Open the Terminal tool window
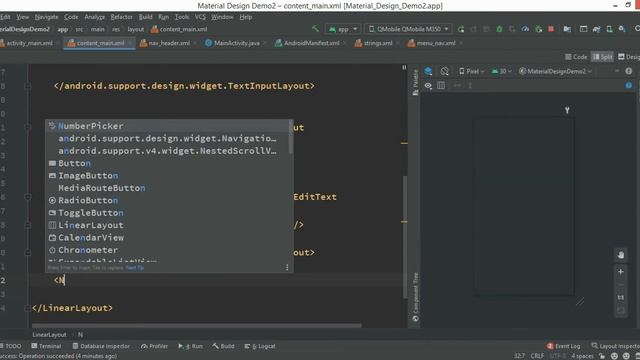Image resolution: width=640 pixels, height=360 pixels. pyautogui.click(x=46, y=346)
